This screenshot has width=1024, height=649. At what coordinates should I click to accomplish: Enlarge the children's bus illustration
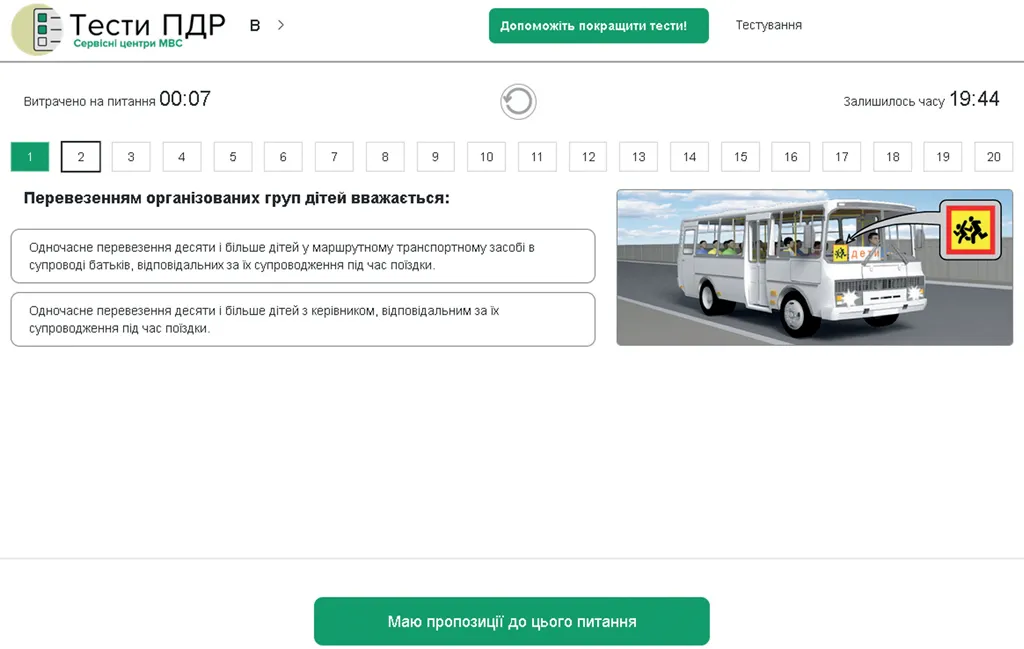tap(814, 268)
